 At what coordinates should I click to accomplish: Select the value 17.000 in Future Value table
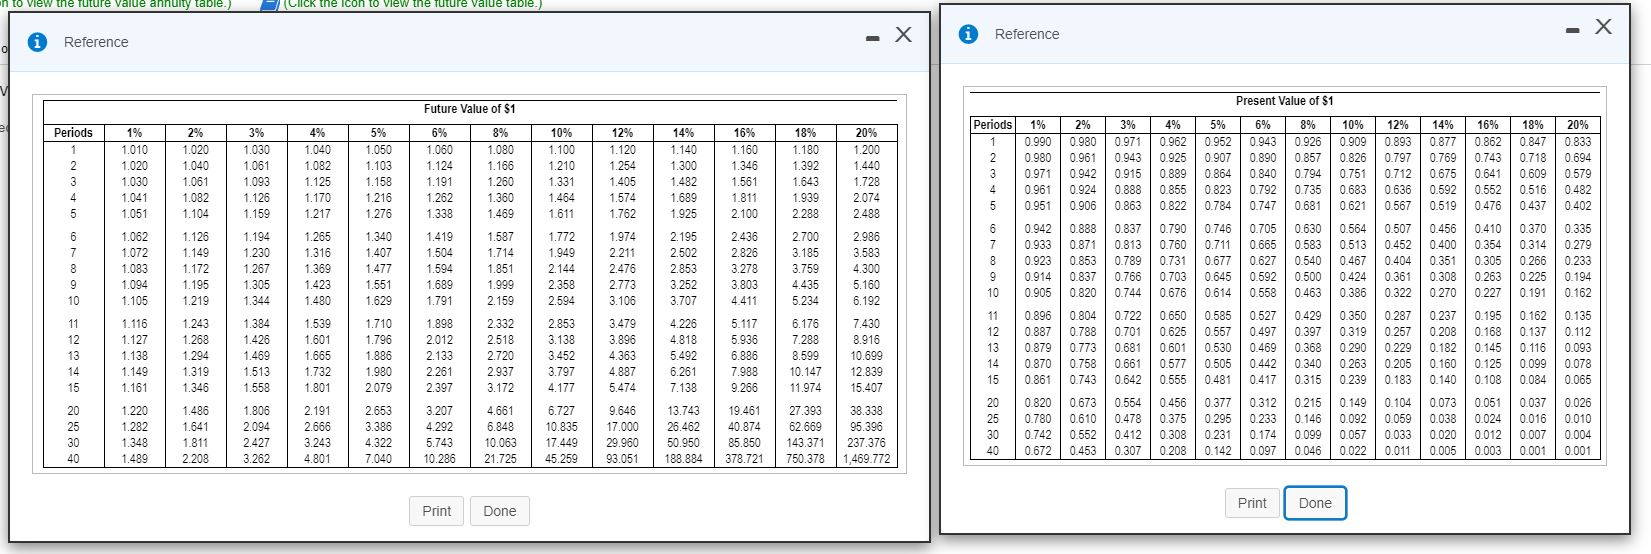[x=622, y=427]
